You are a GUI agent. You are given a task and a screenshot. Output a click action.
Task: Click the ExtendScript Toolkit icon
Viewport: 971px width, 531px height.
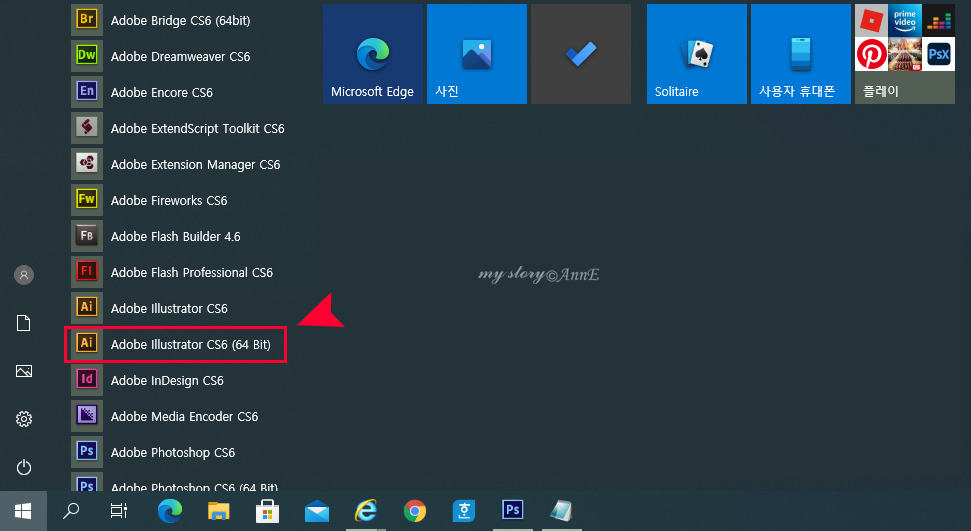click(87, 128)
